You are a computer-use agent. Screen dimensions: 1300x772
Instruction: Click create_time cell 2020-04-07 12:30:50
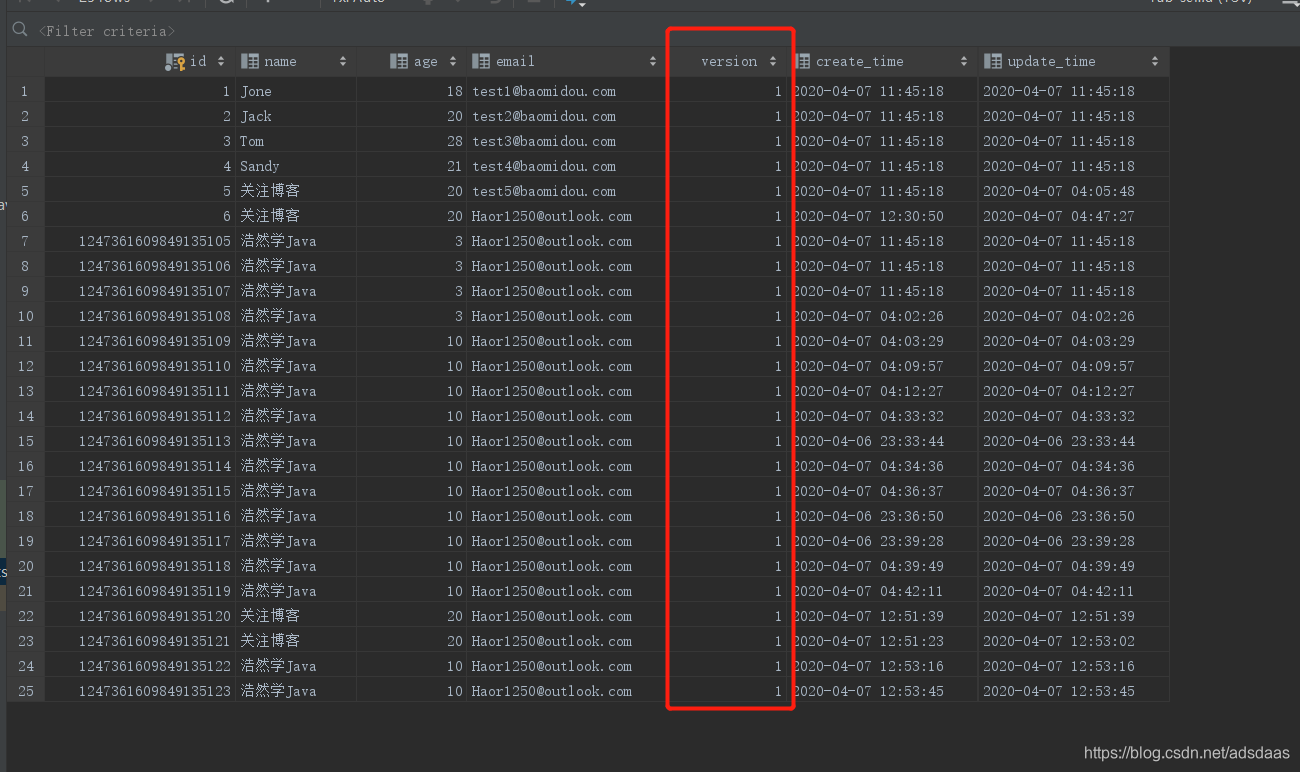tap(883, 216)
